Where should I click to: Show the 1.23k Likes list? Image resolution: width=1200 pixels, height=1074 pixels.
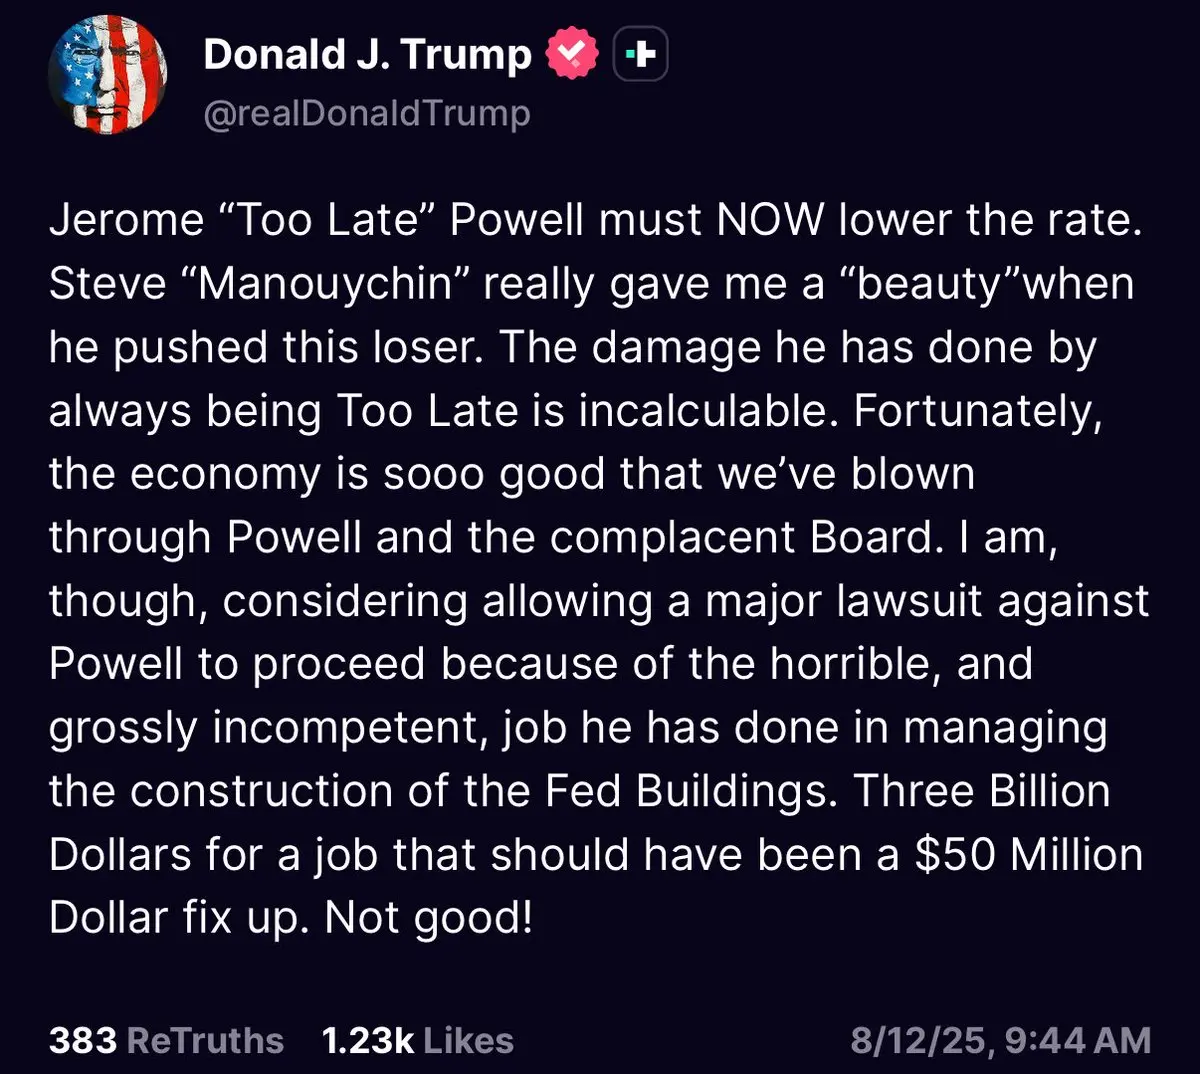click(418, 1040)
